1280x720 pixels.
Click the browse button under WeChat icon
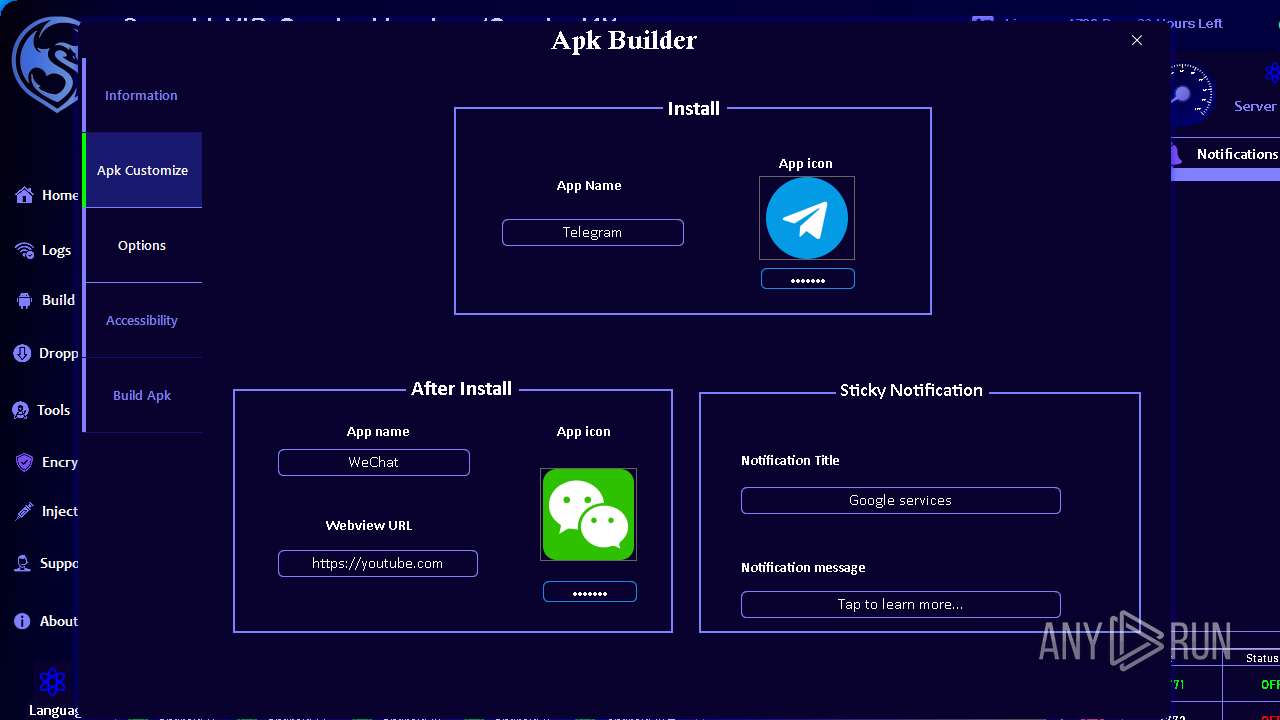coord(589,592)
